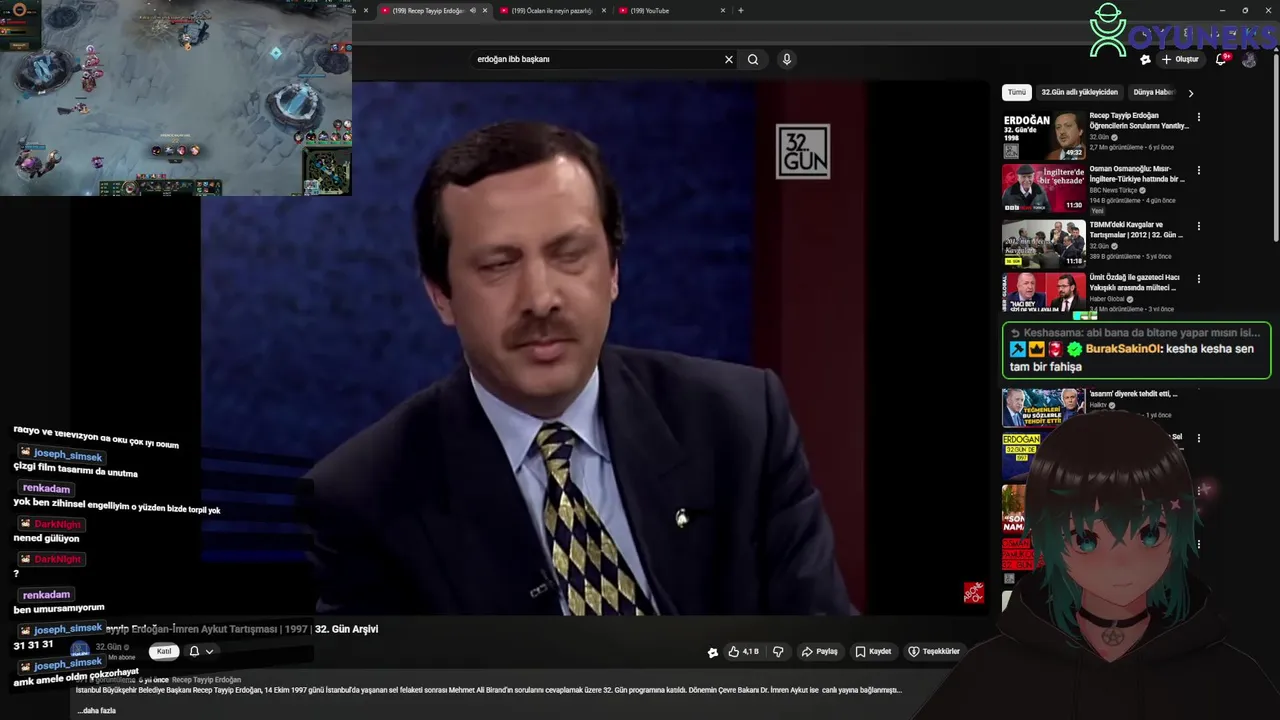Click the red subscribe badge in video corner
The width and height of the screenshot is (1280, 720).
pyautogui.click(x=973, y=593)
